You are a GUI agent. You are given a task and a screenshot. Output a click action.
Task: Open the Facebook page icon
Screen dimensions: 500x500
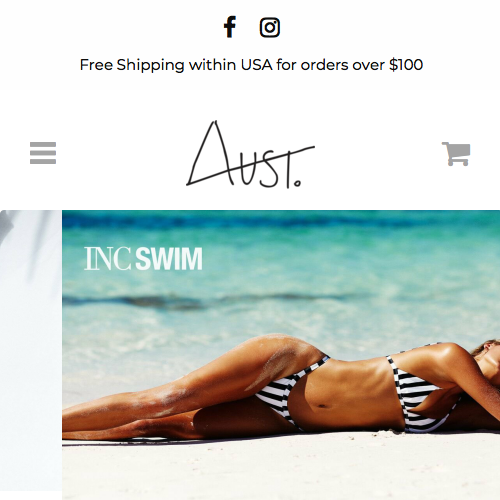click(230, 27)
